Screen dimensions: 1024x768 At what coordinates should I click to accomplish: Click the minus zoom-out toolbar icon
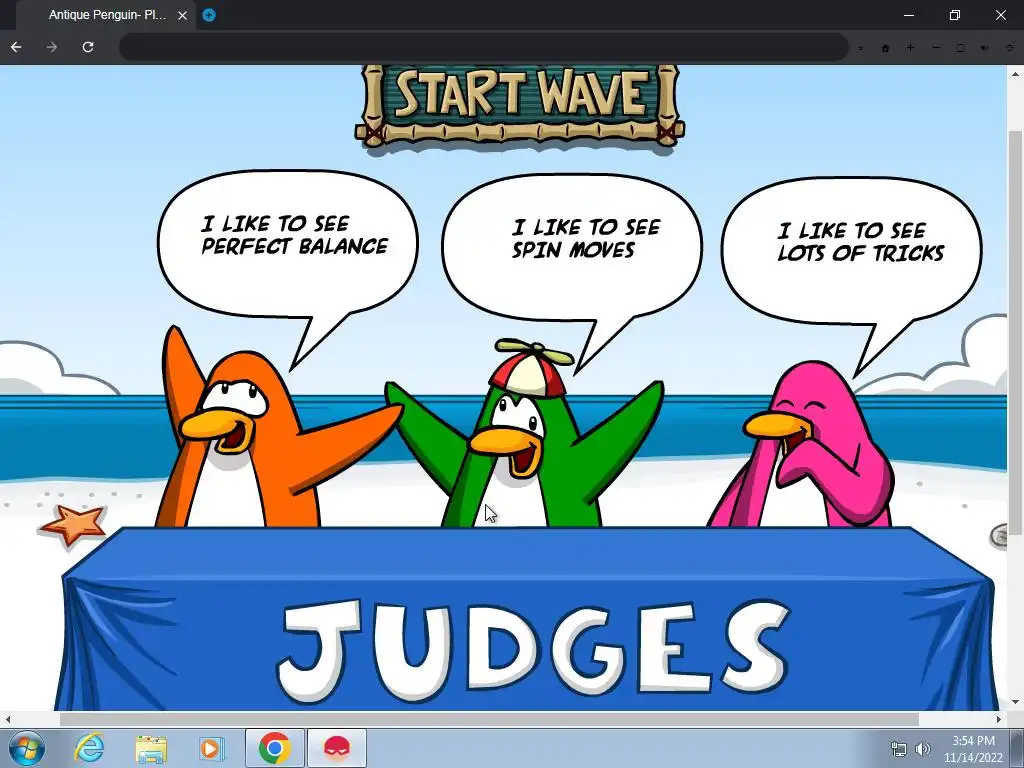click(936, 48)
